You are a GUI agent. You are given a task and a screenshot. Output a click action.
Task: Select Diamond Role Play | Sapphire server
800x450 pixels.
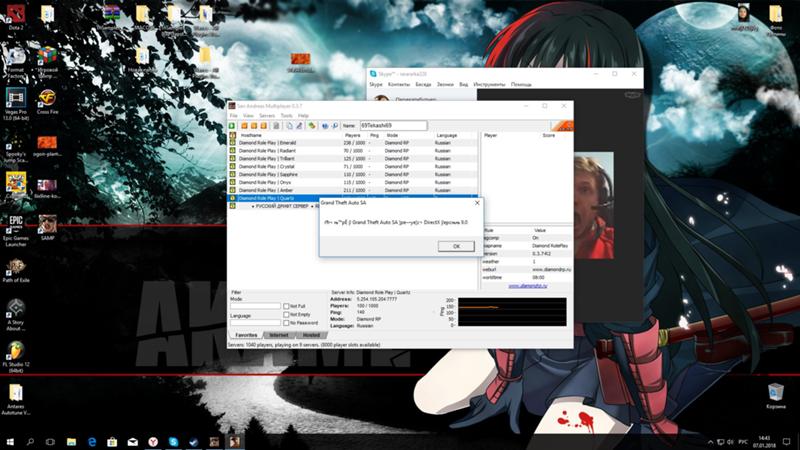pos(353,174)
